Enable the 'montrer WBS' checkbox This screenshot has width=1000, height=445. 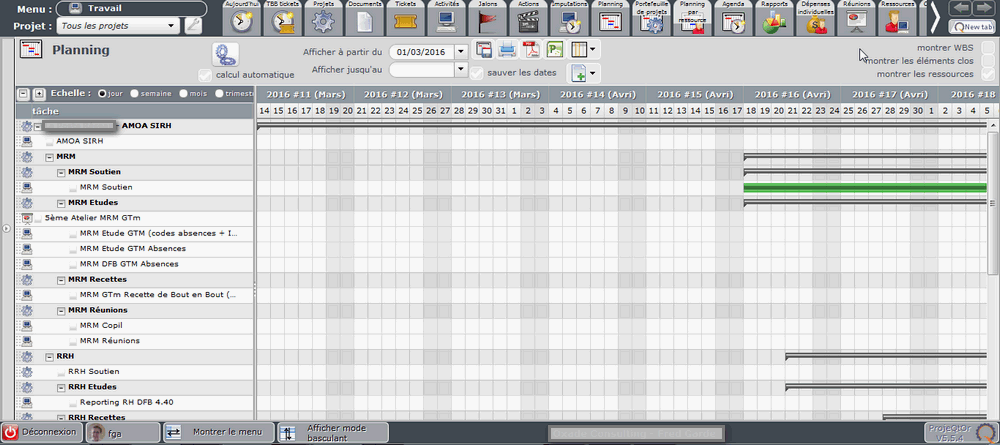988,48
